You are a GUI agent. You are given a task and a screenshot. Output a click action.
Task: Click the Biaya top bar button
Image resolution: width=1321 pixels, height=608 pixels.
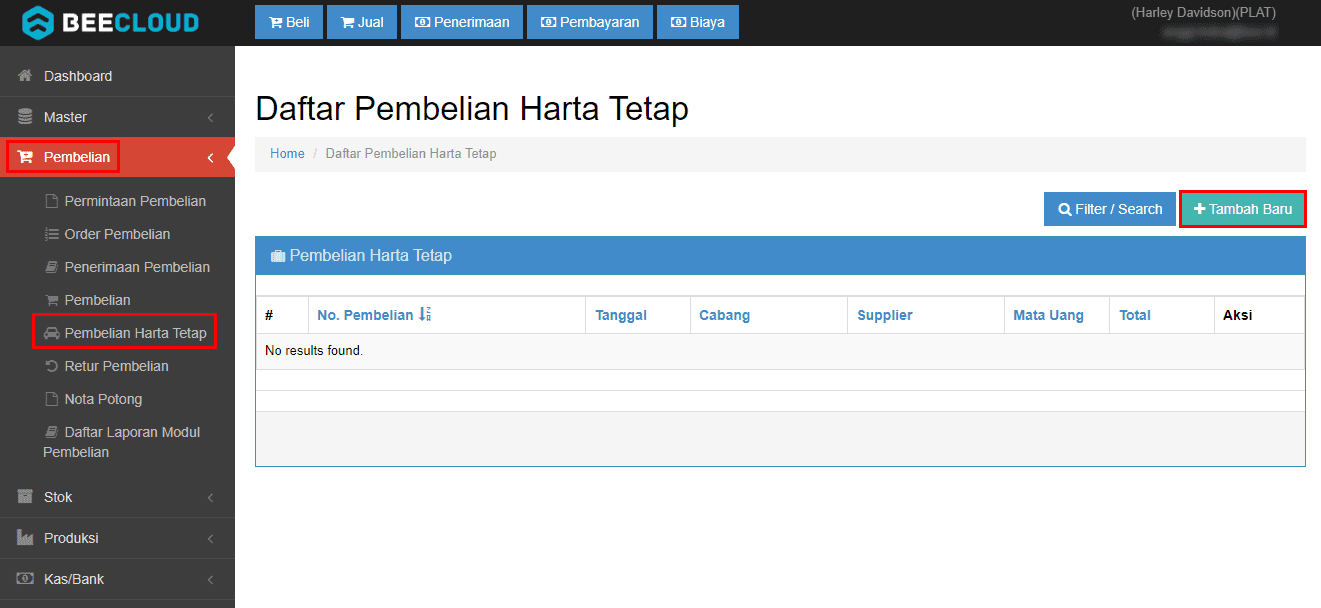(698, 22)
